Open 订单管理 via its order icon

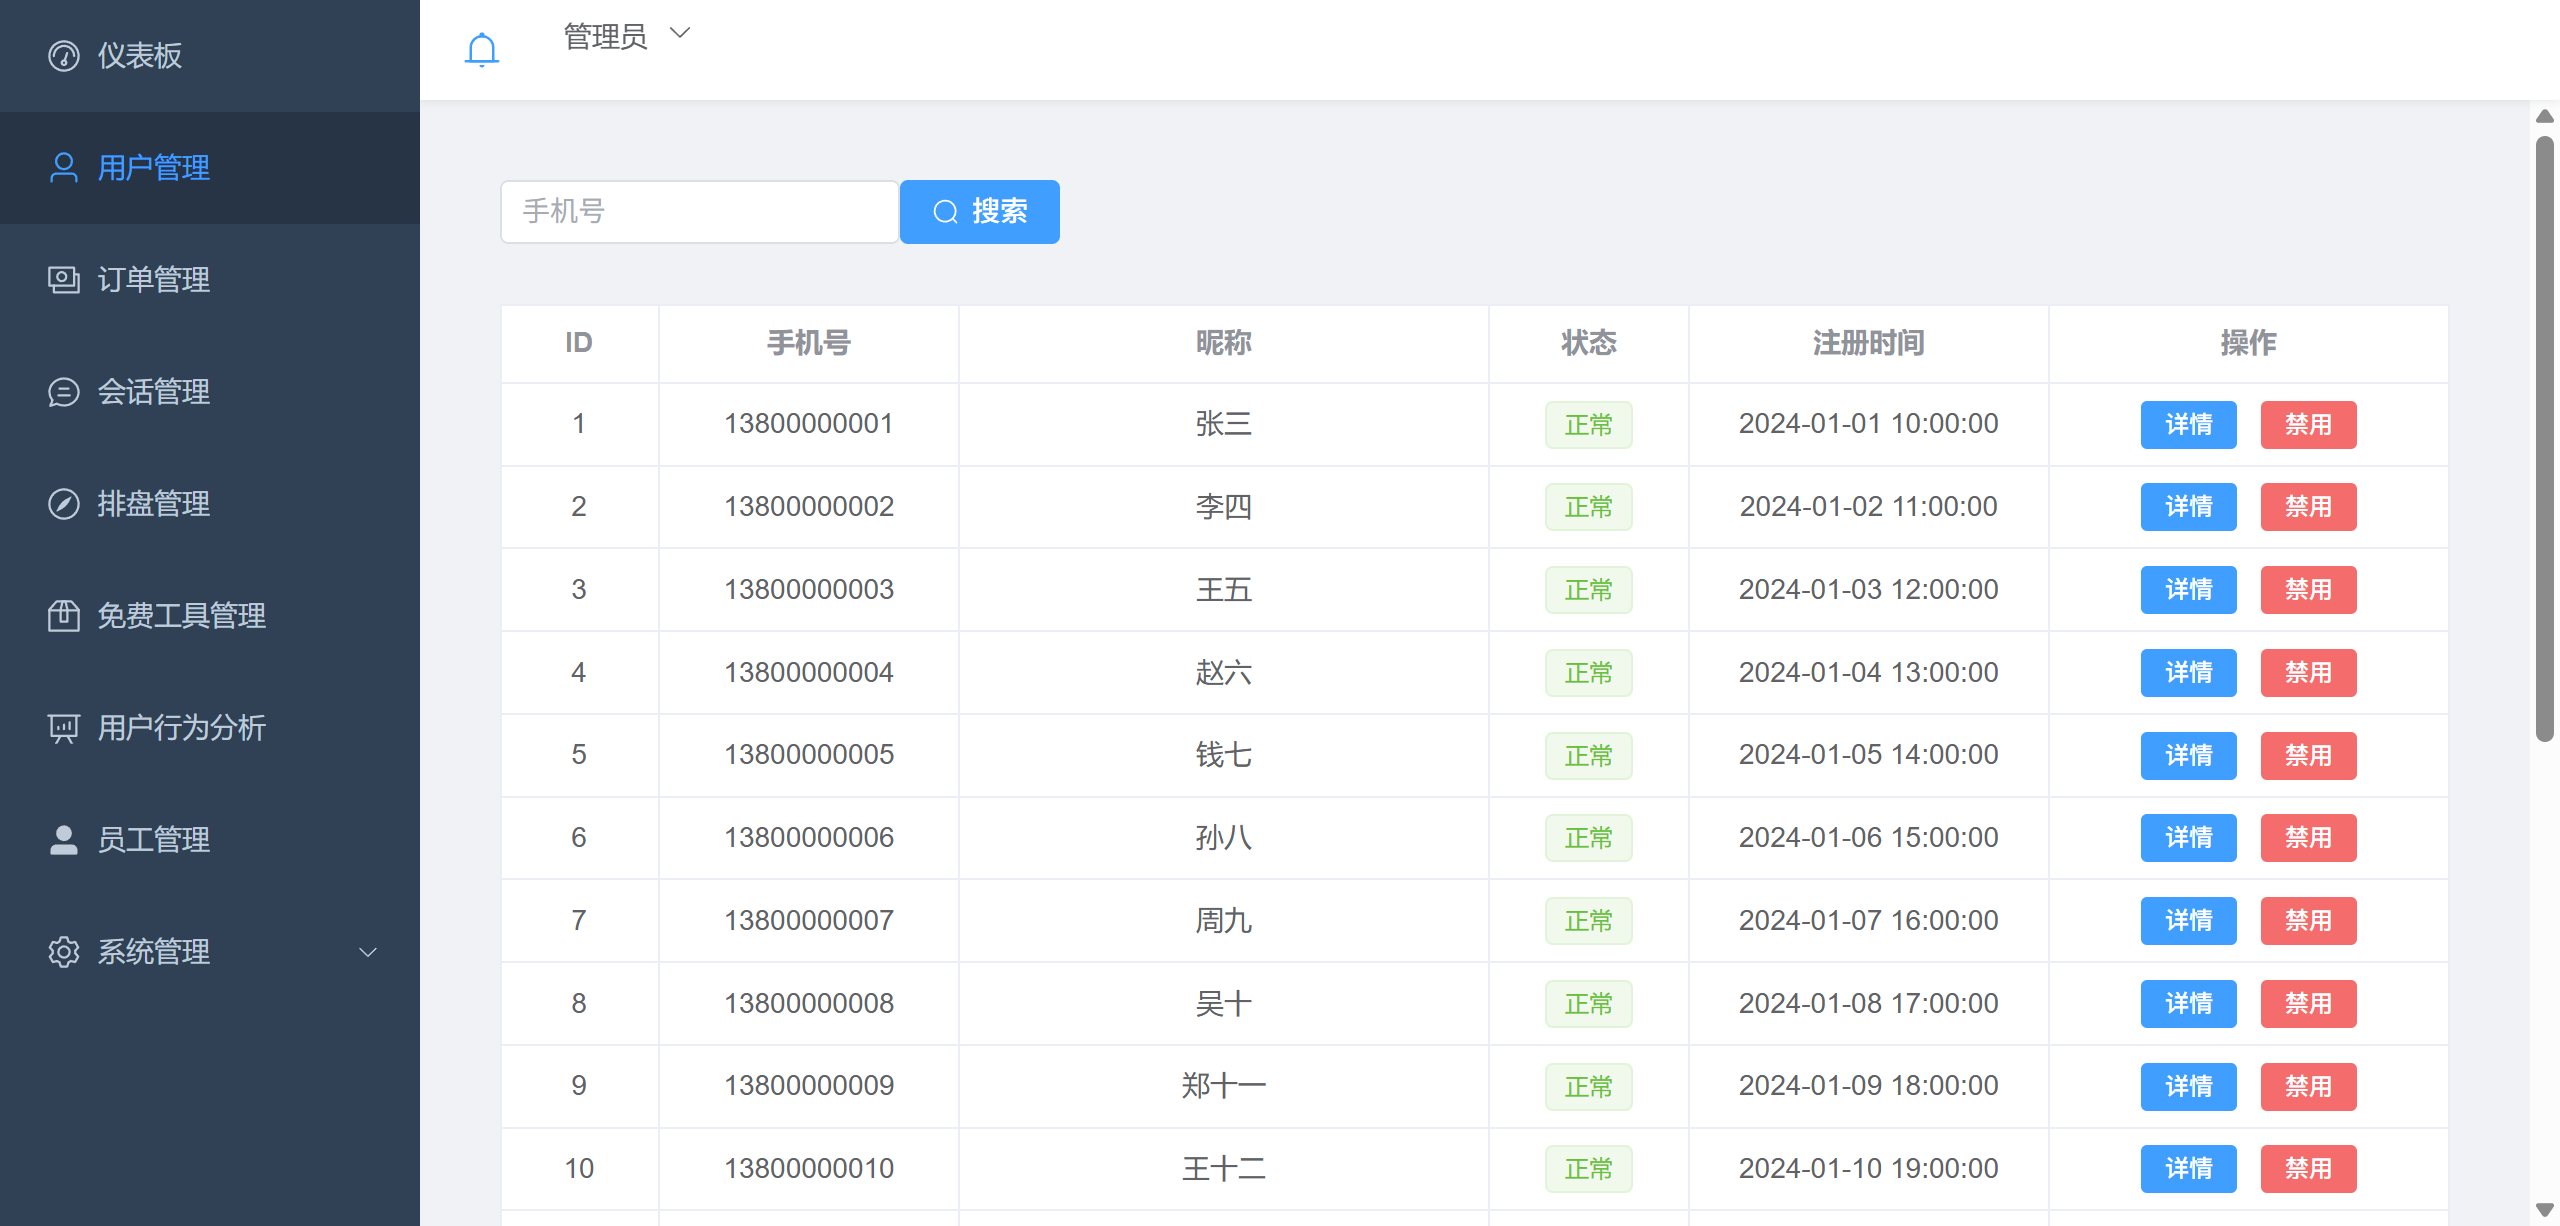click(x=63, y=280)
